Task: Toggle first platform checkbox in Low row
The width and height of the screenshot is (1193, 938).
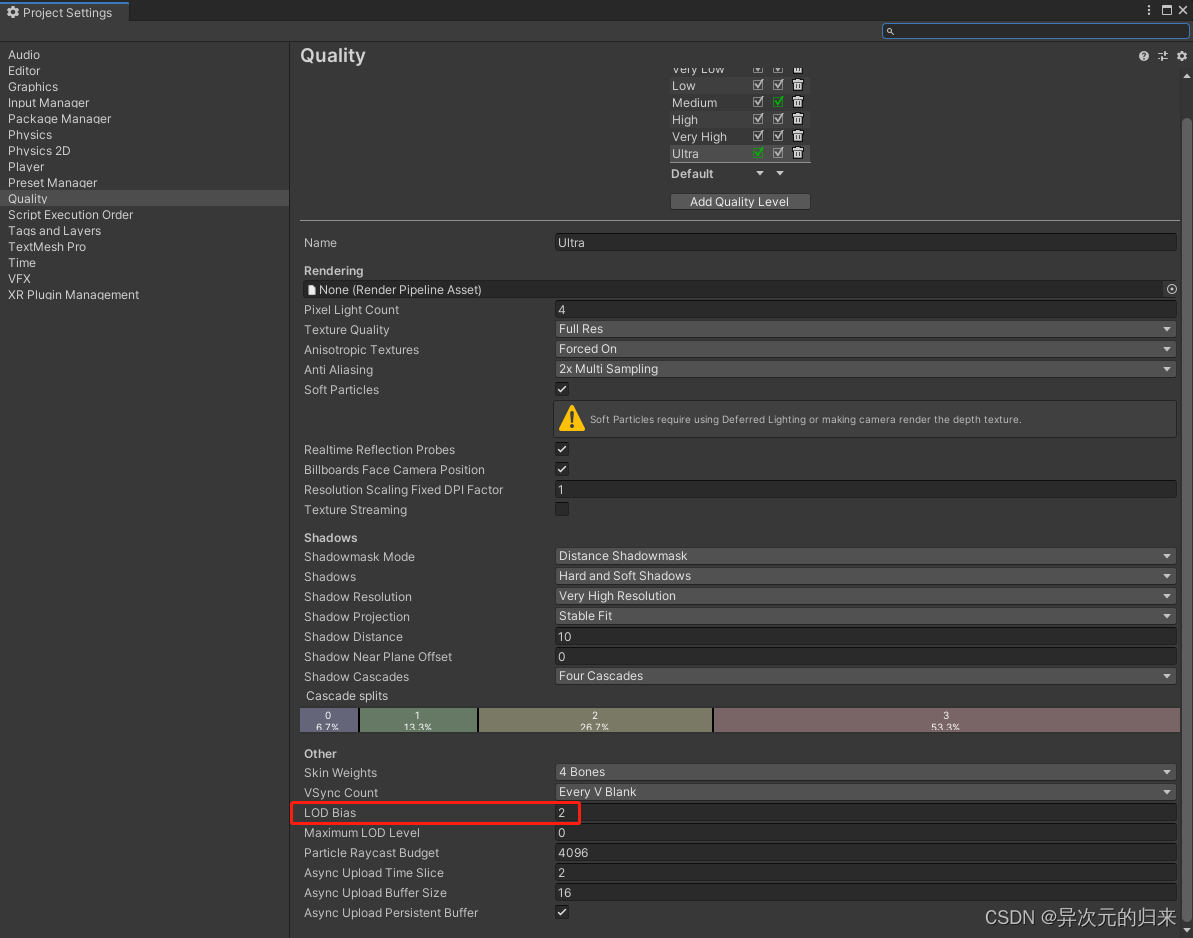Action: pyautogui.click(x=758, y=85)
